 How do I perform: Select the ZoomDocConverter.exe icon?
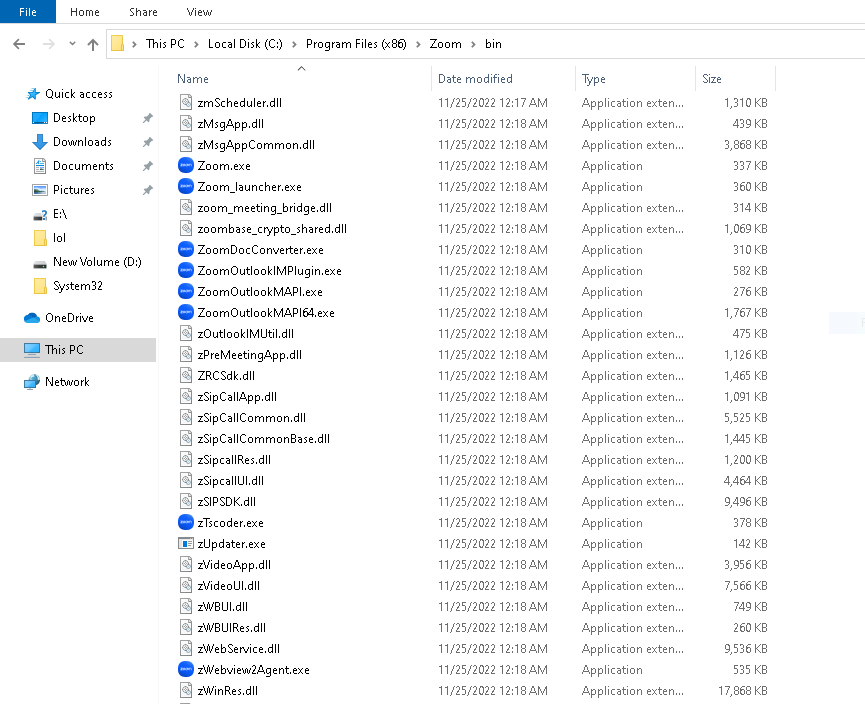click(x=186, y=249)
